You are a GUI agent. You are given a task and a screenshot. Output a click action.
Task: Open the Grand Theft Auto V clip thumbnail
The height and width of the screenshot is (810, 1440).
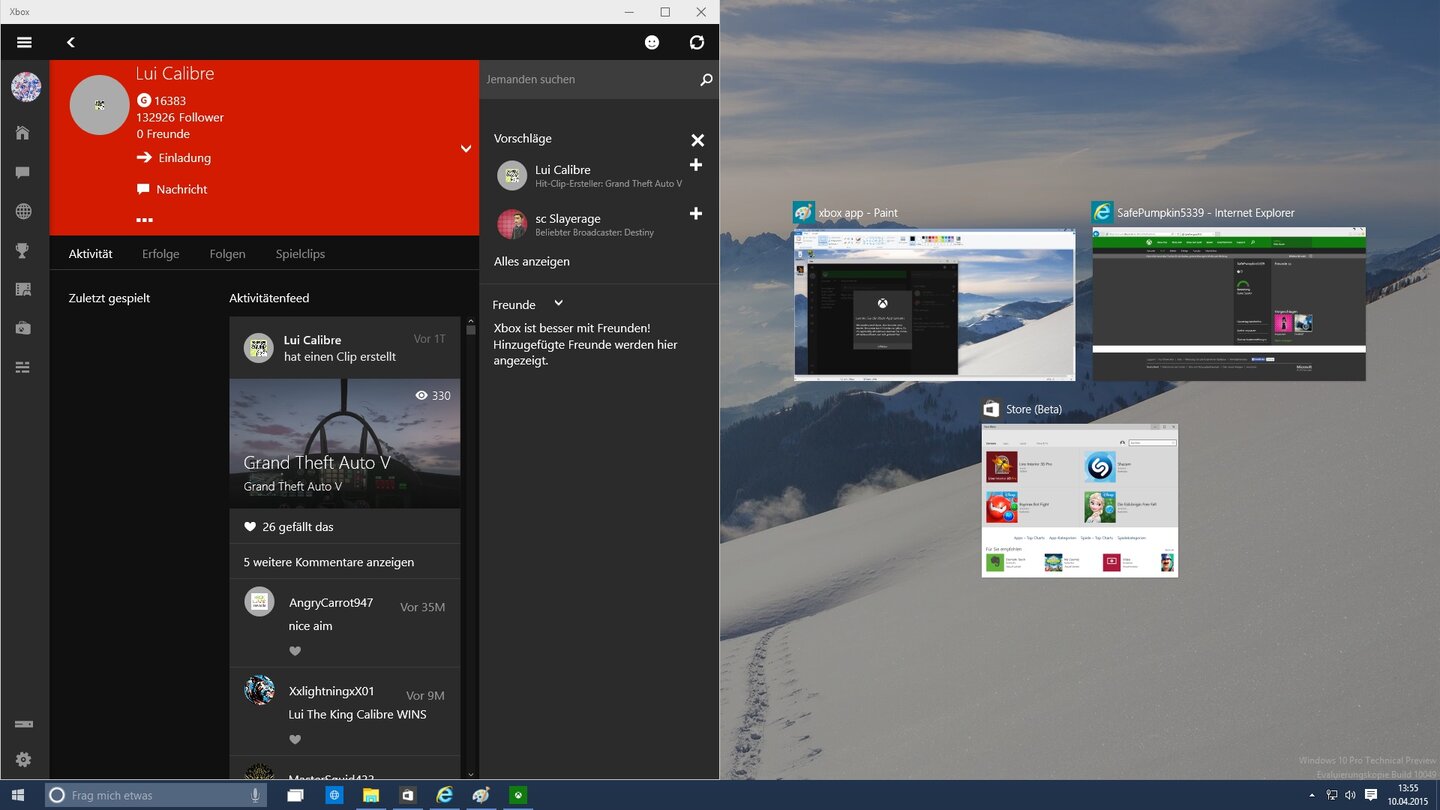(345, 443)
